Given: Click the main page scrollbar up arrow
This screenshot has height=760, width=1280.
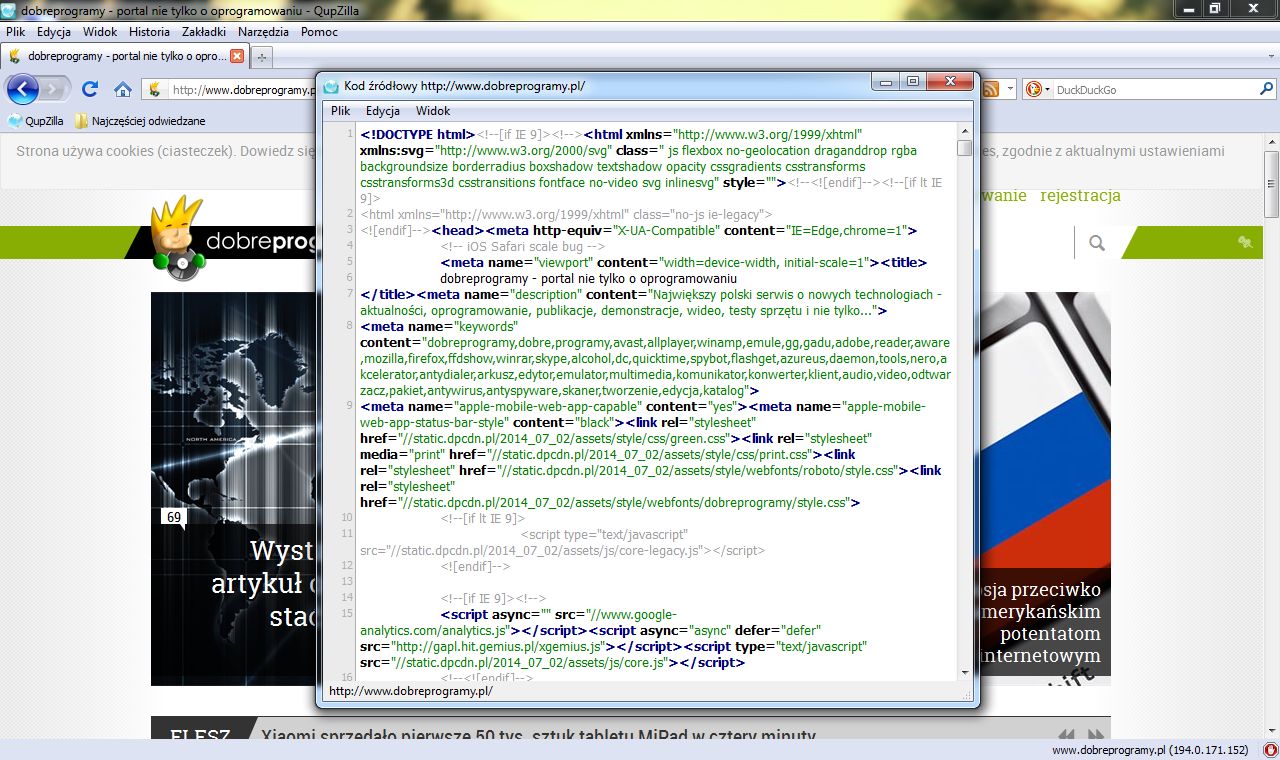Looking at the screenshot, I should (1271, 141).
